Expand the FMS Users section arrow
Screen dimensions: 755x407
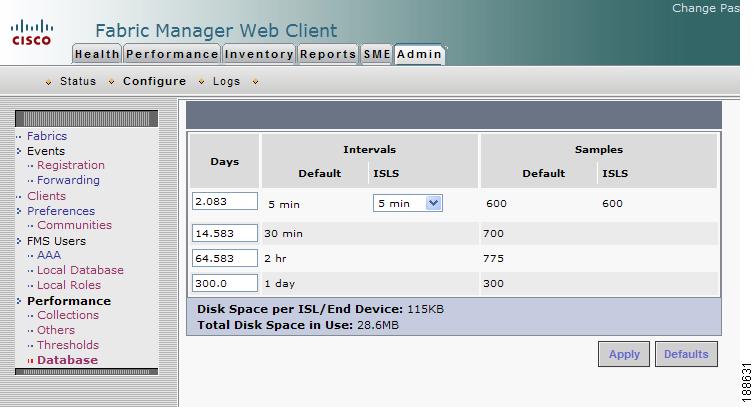(19, 241)
